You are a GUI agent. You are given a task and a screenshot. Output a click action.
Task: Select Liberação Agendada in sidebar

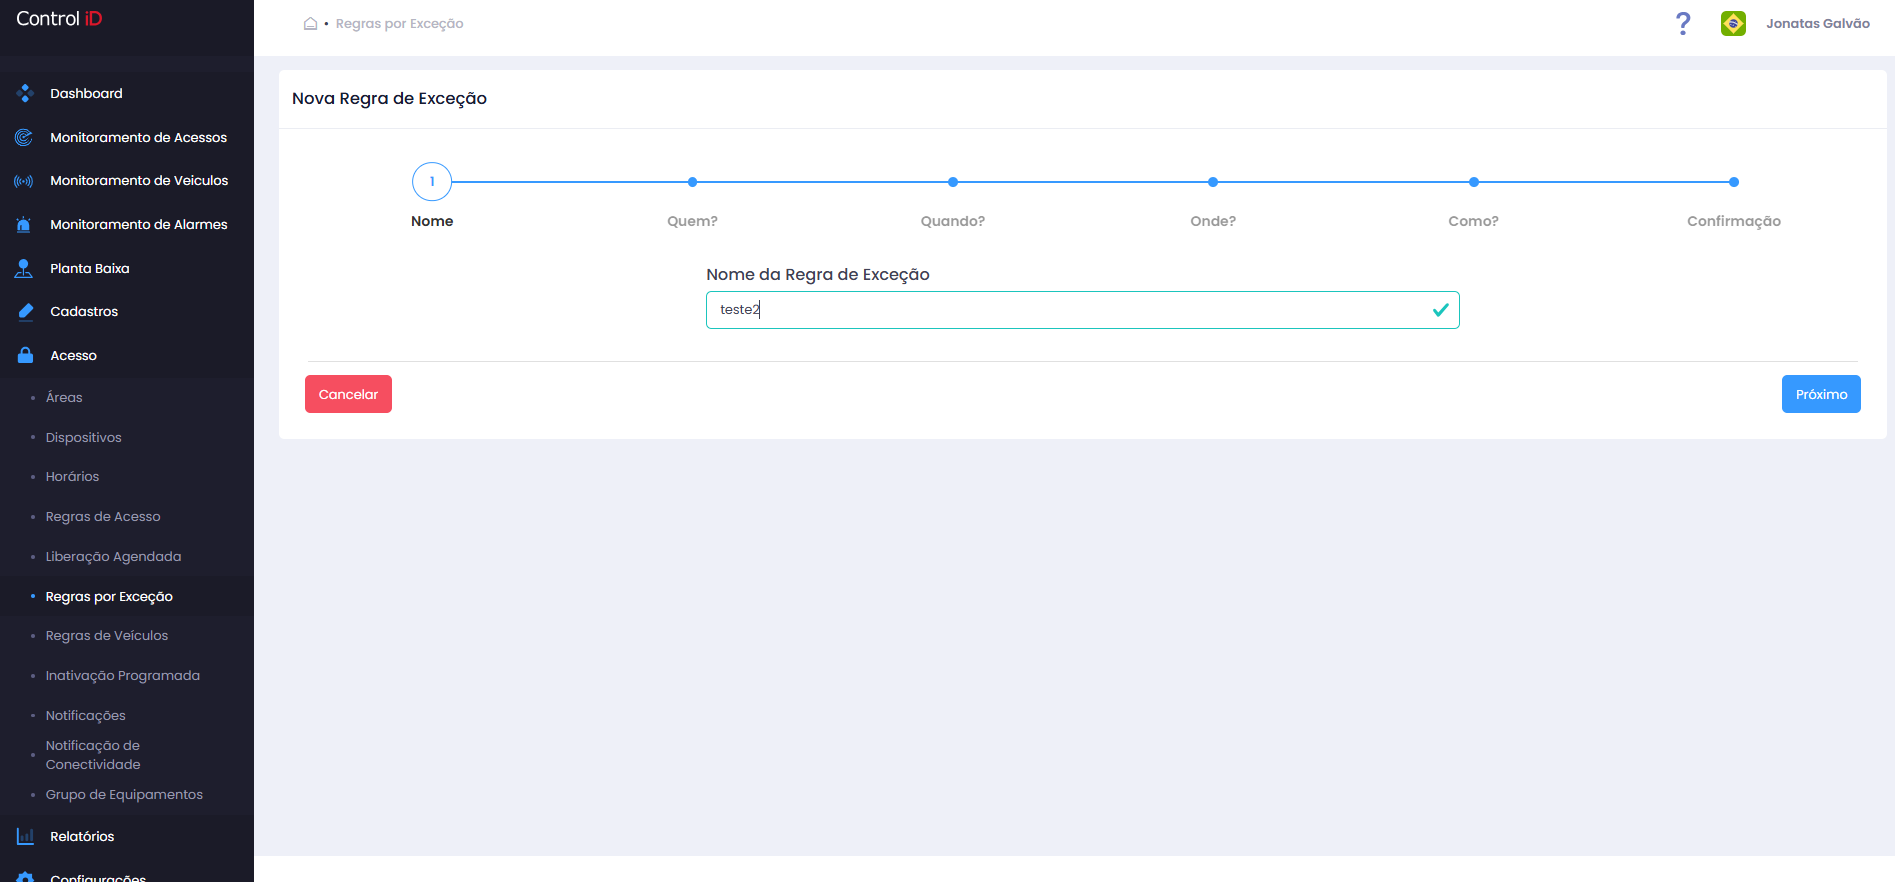(113, 556)
